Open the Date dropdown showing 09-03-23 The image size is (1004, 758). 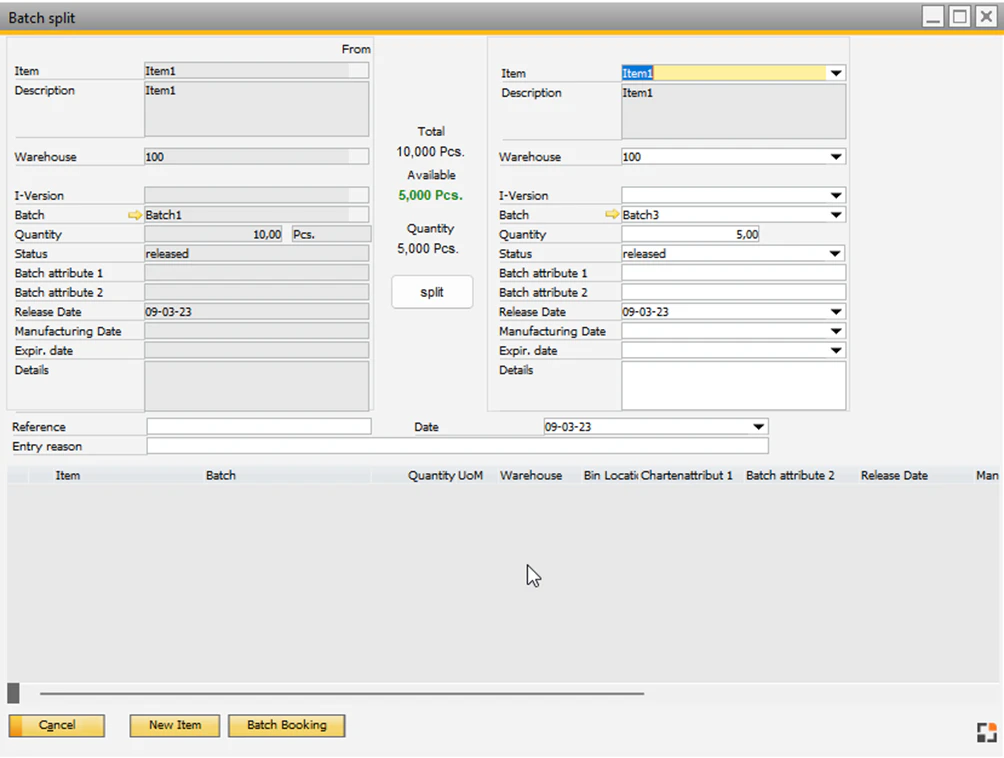click(757, 426)
